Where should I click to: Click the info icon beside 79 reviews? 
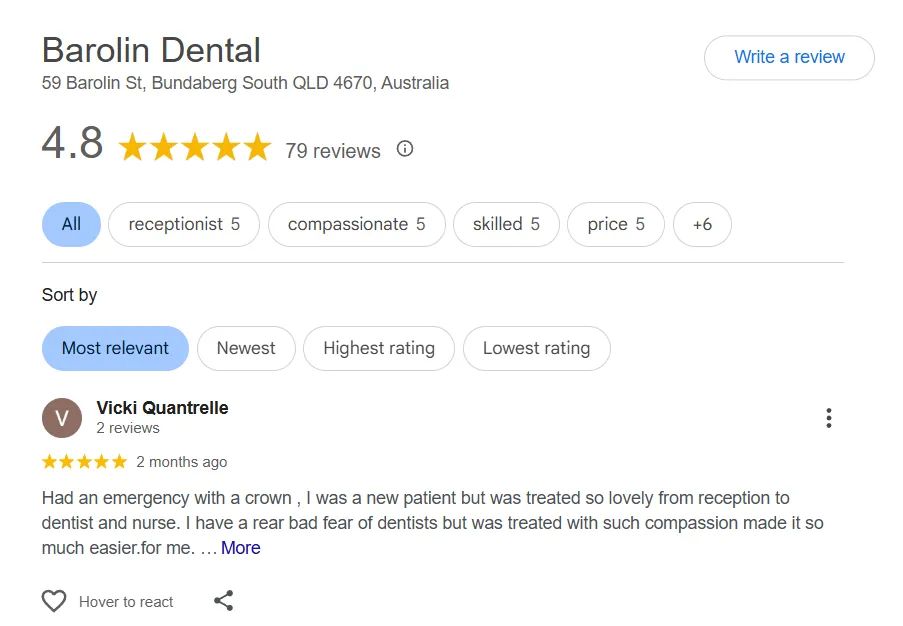405,149
